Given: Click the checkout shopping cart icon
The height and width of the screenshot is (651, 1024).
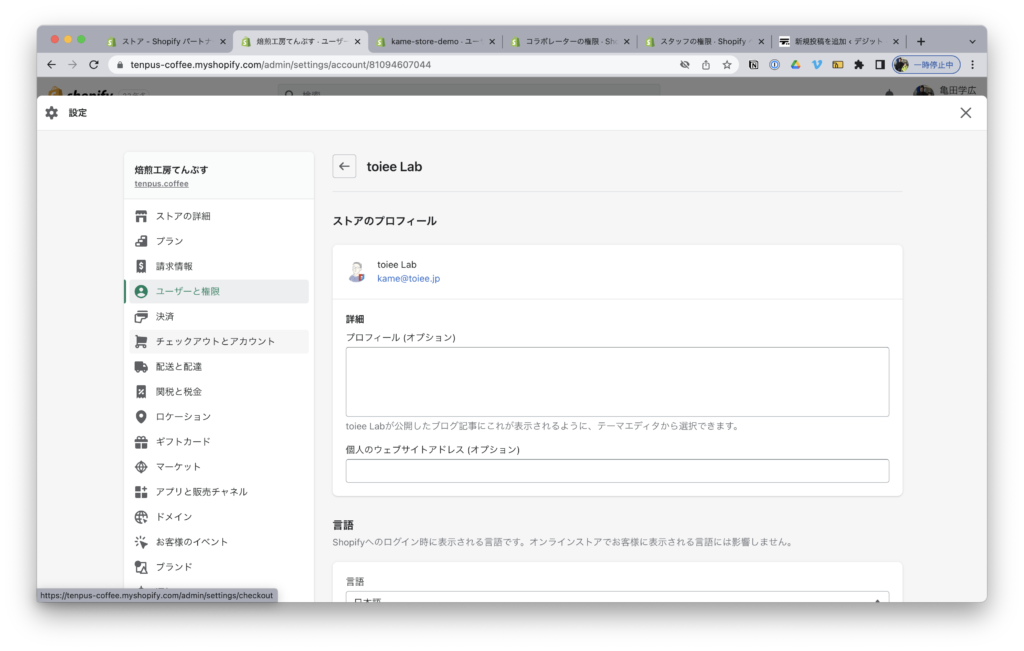Looking at the screenshot, I should coord(141,341).
